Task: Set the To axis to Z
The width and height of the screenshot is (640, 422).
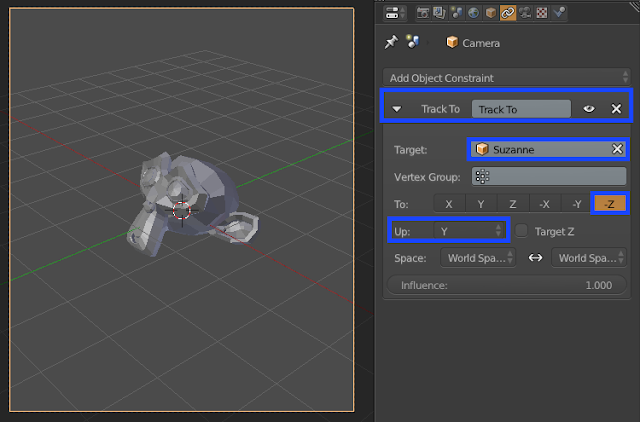Action: 513,204
